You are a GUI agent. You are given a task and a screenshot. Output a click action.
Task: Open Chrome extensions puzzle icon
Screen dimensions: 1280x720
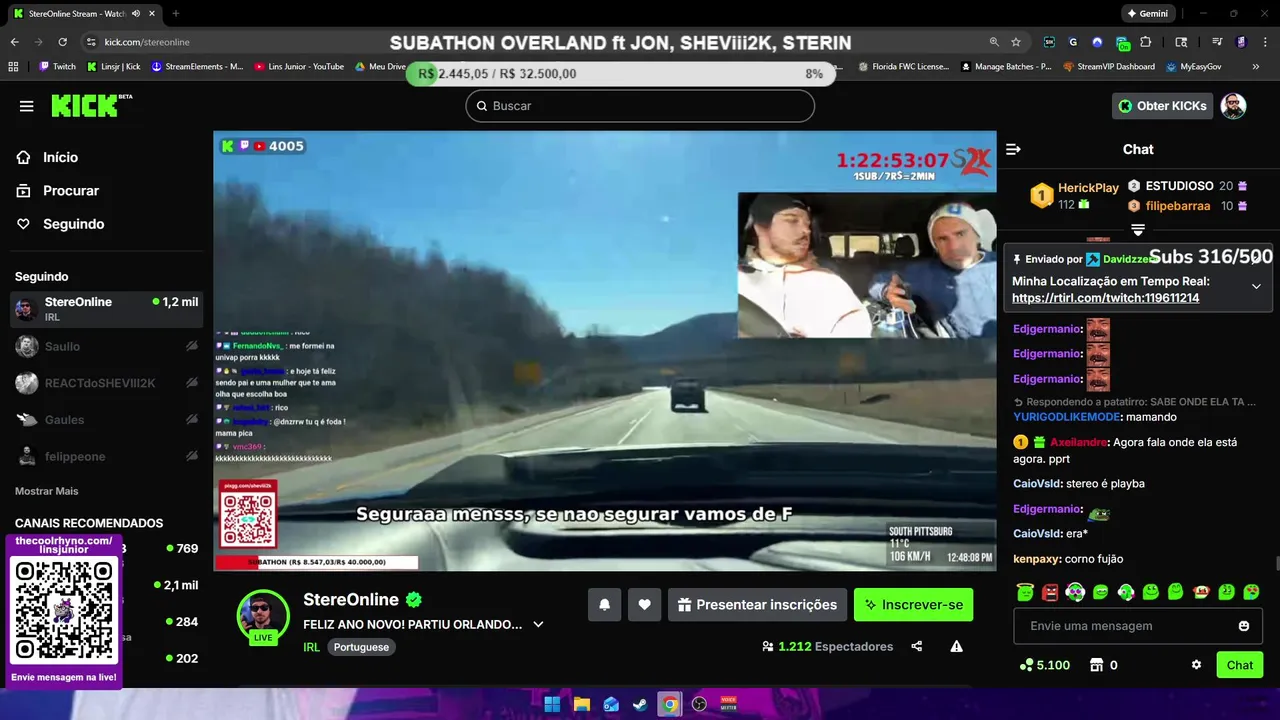coord(1145,42)
